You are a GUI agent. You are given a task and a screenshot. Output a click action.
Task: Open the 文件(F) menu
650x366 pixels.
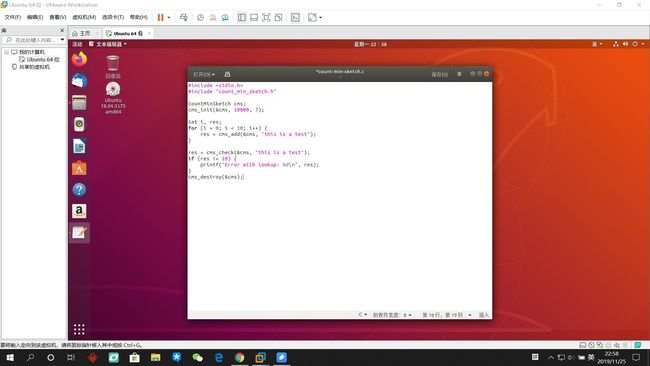12,17
